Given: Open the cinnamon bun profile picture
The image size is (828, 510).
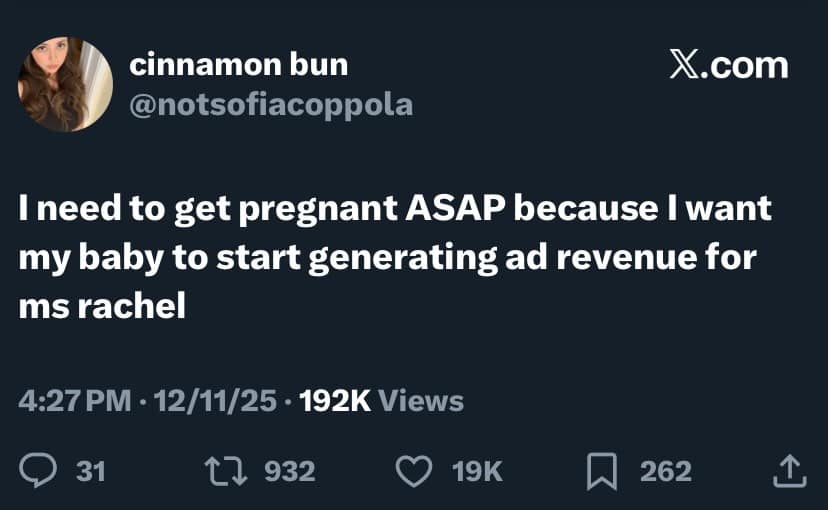Looking at the screenshot, I should [x=66, y=84].
